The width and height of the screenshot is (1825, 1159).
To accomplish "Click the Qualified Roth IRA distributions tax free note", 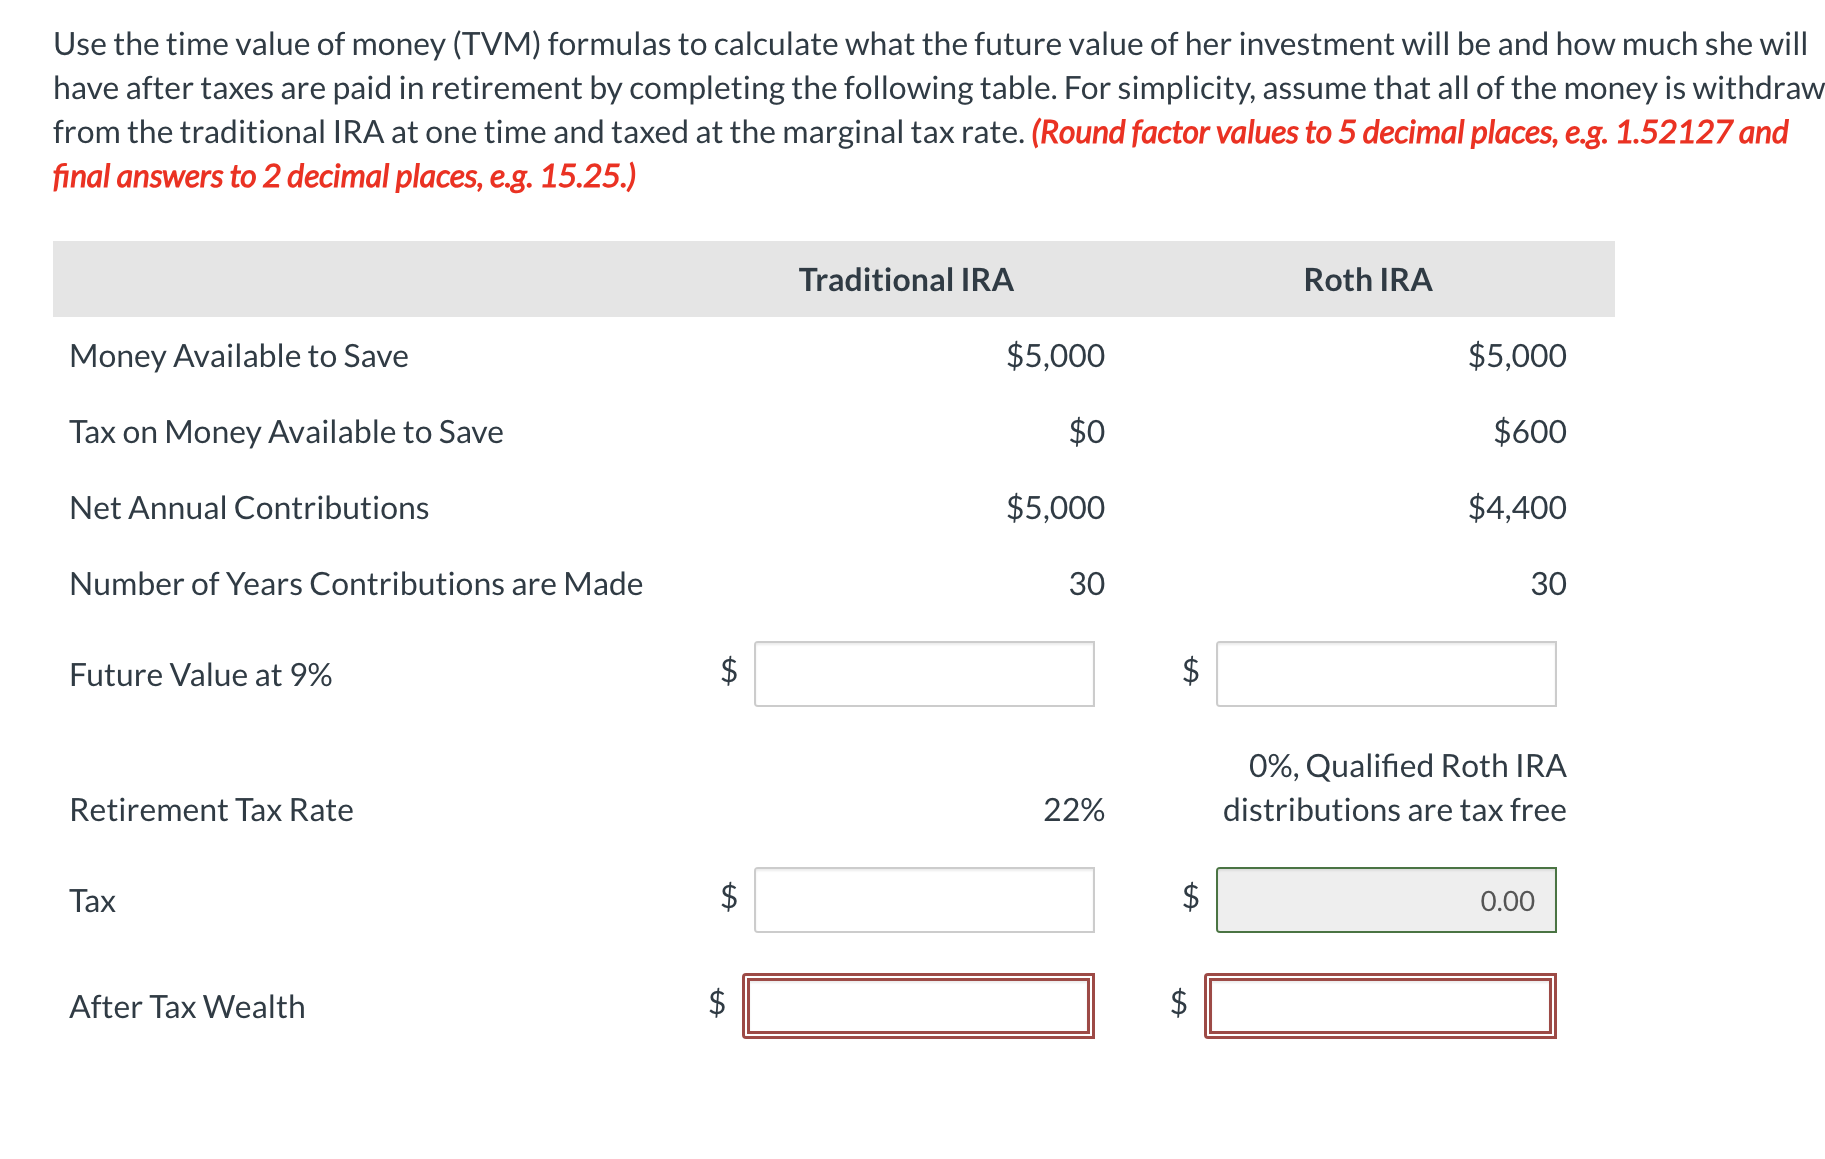I will pyautogui.click(x=1394, y=788).
